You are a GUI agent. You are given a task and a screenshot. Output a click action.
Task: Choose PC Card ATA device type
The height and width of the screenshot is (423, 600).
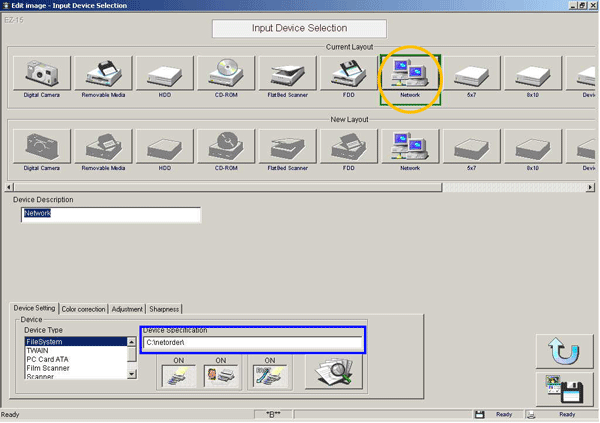click(47, 359)
